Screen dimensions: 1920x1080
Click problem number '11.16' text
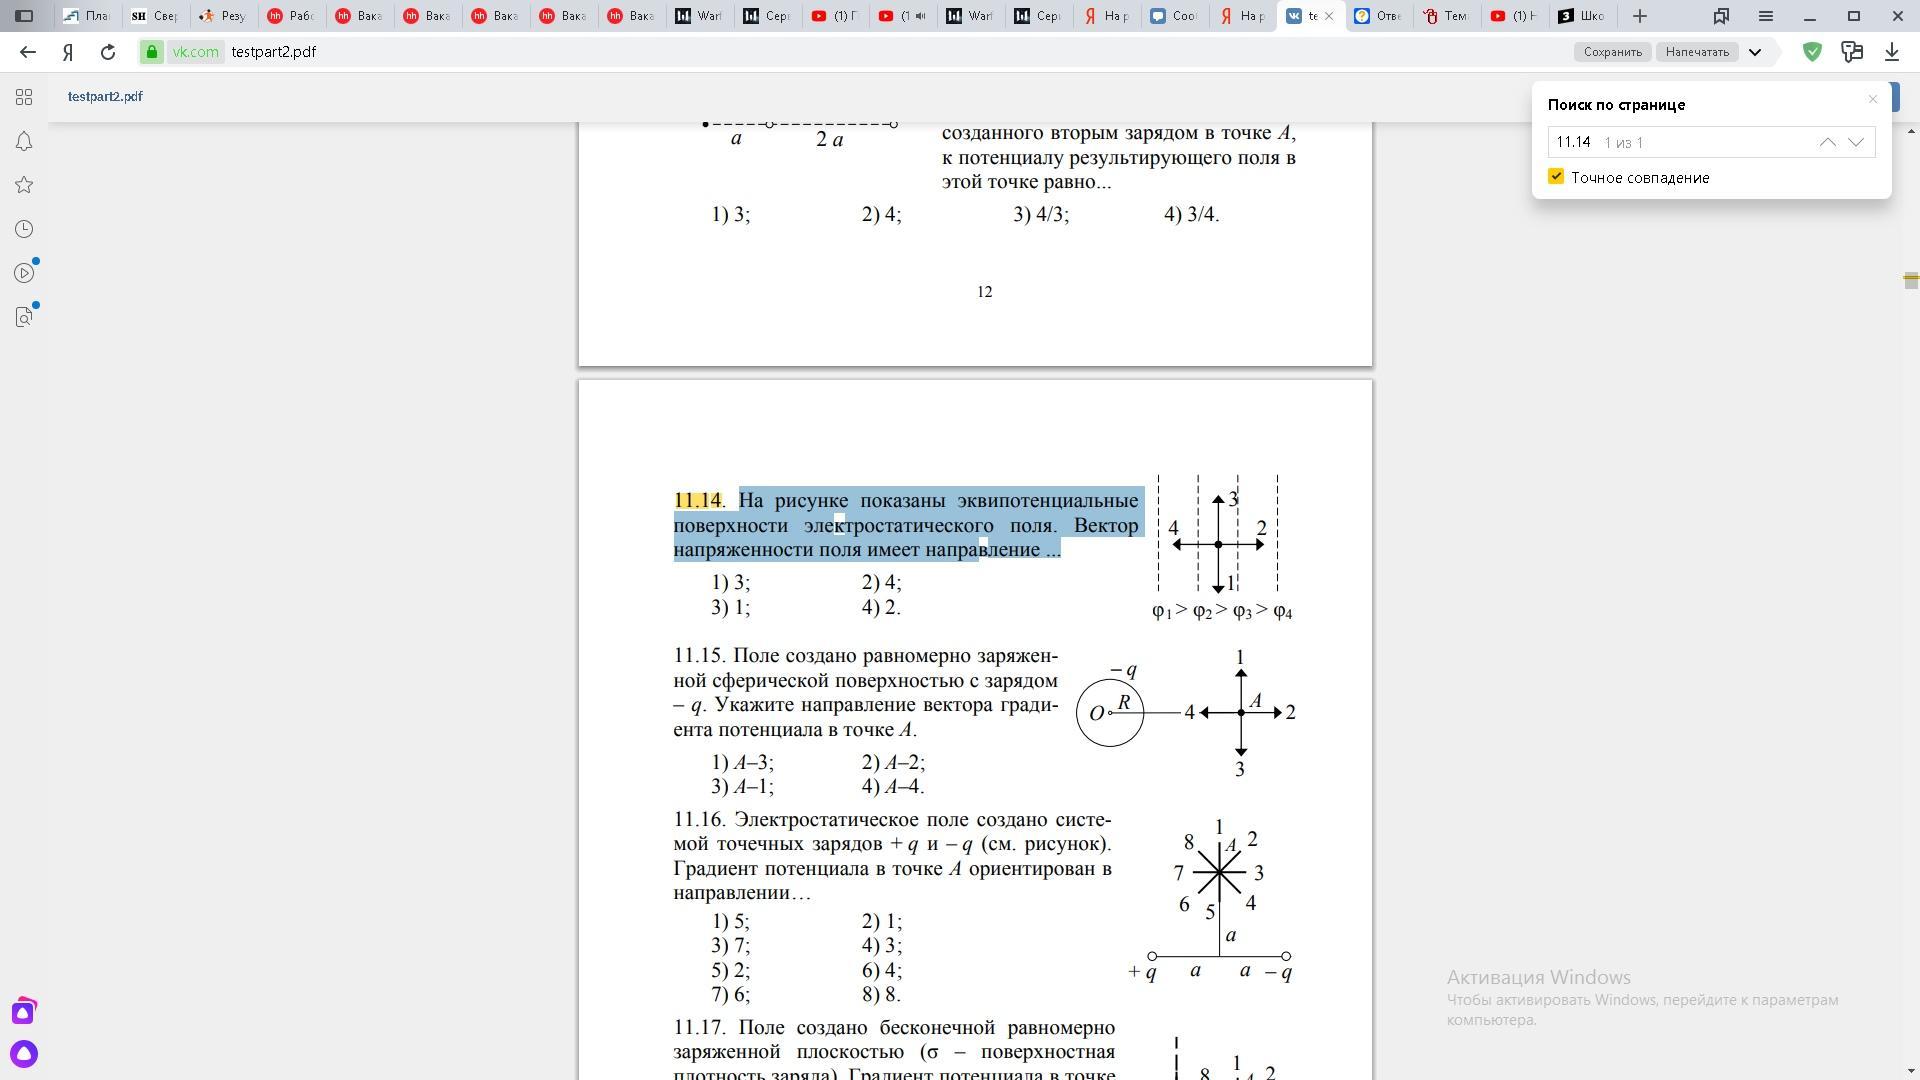[x=699, y=820]
